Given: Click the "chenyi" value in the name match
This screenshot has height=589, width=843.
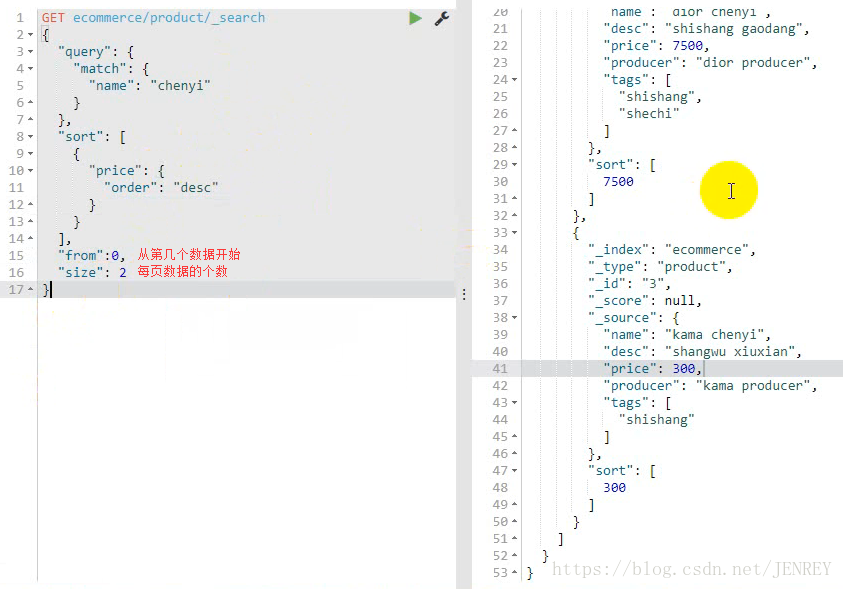Looking at the screenshot, I should pyautogui.click(x=181, y=85).
